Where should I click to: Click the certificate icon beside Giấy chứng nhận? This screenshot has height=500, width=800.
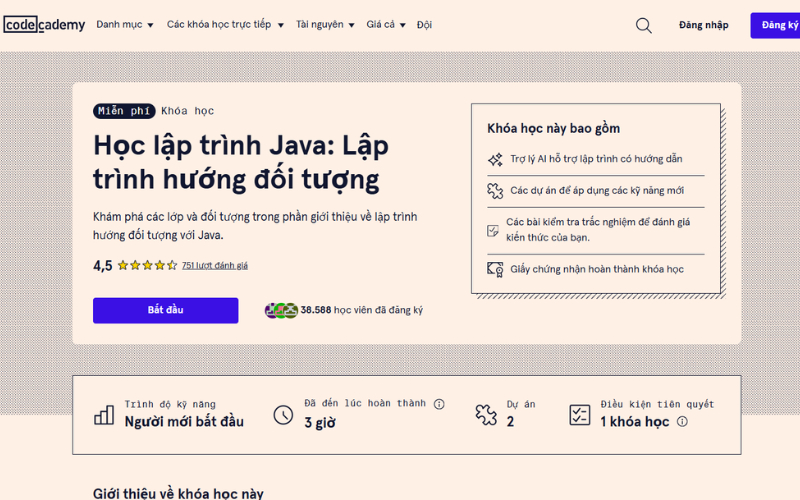coord(495,269)
